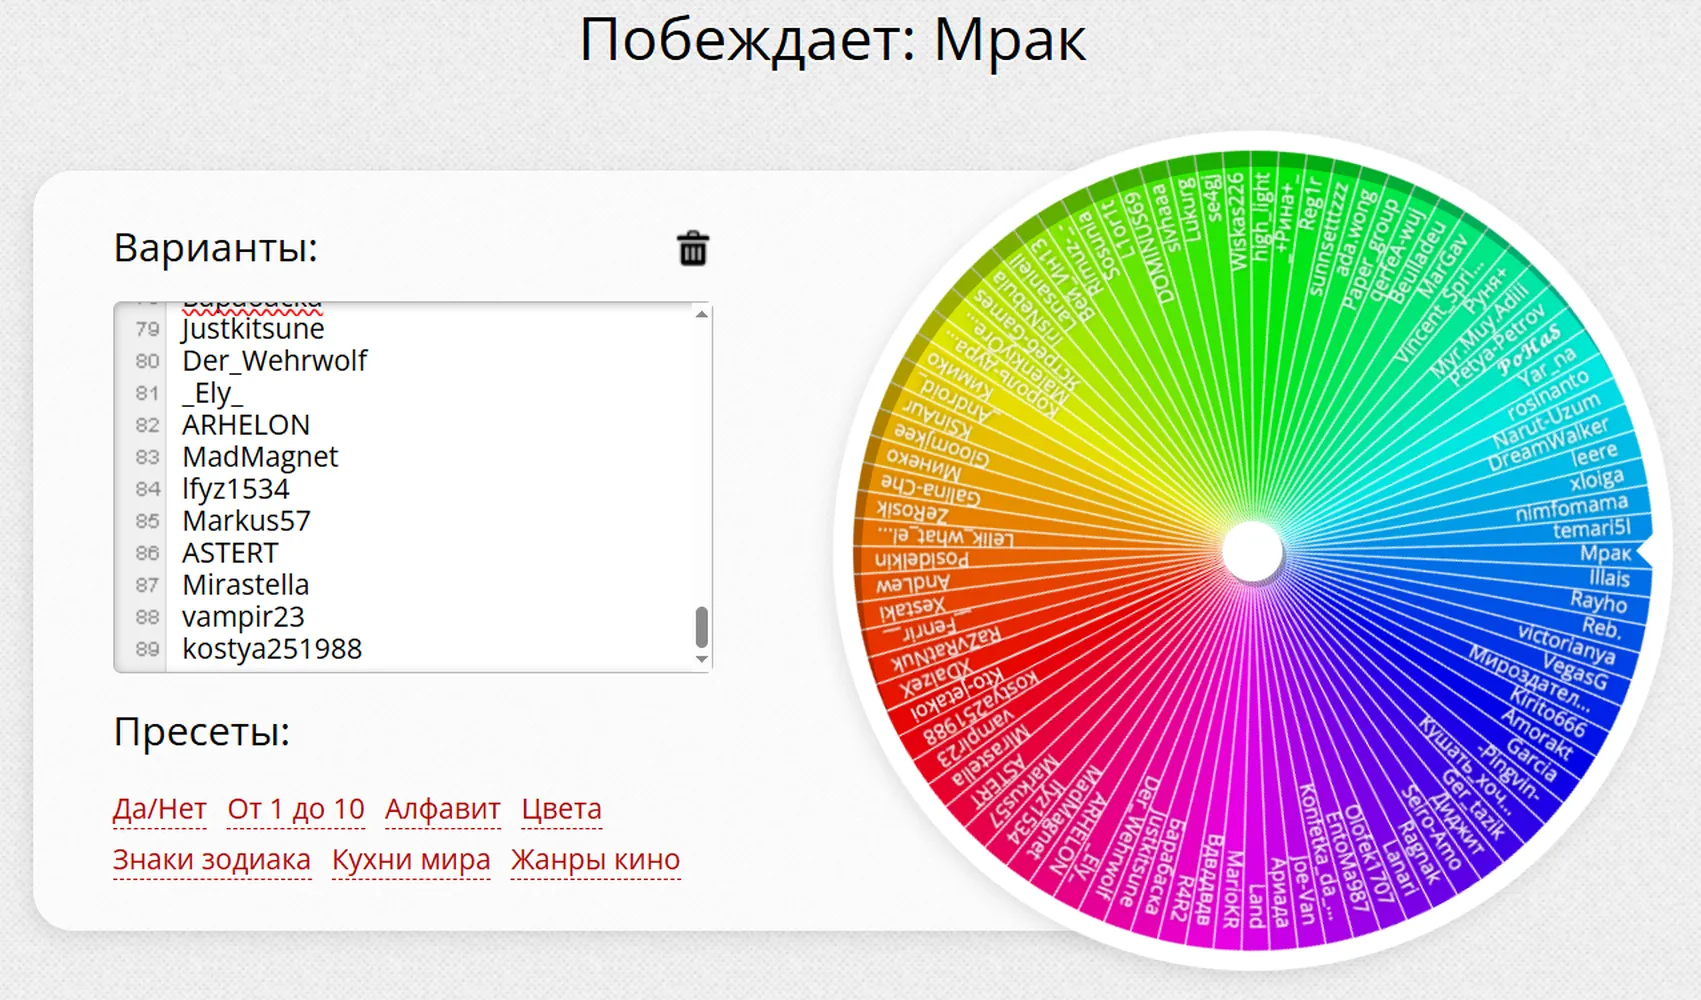Click the Land wheel segment
Screen dimensions: 1701x1000
[1257, 905]
